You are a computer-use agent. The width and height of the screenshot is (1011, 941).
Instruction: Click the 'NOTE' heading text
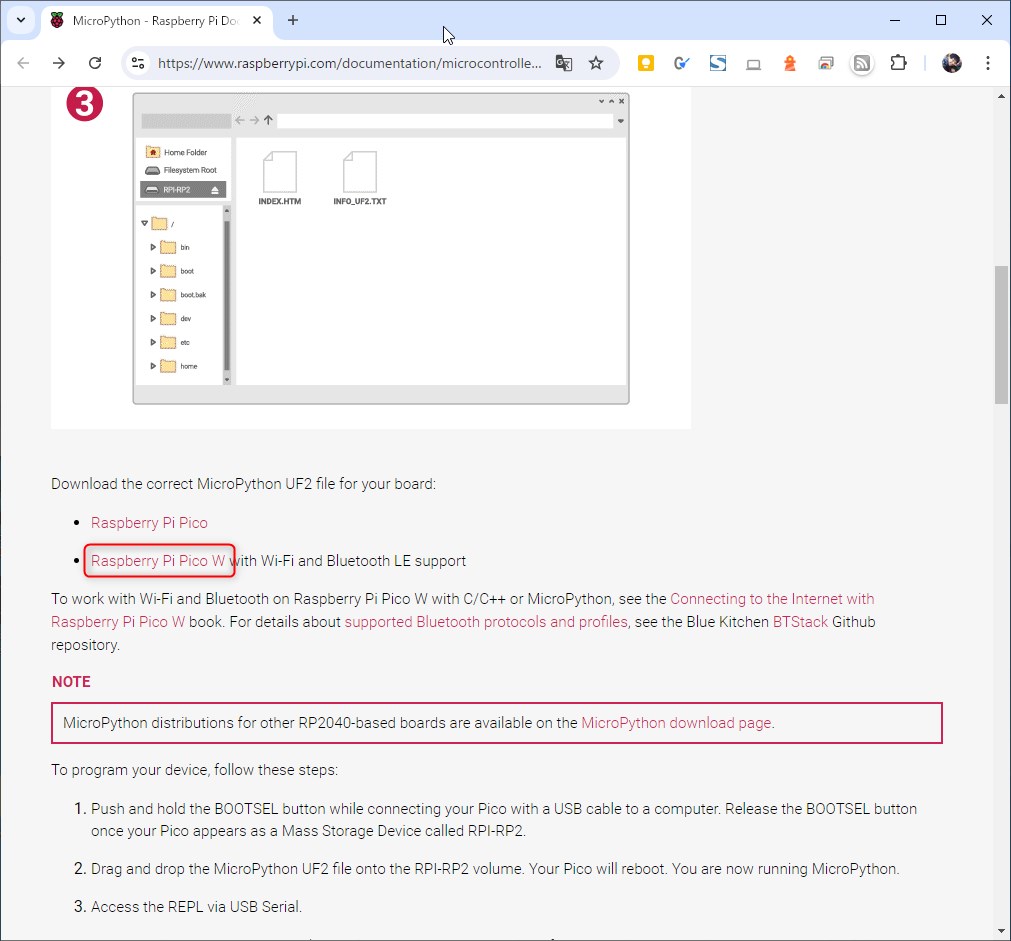click(71, 682)
